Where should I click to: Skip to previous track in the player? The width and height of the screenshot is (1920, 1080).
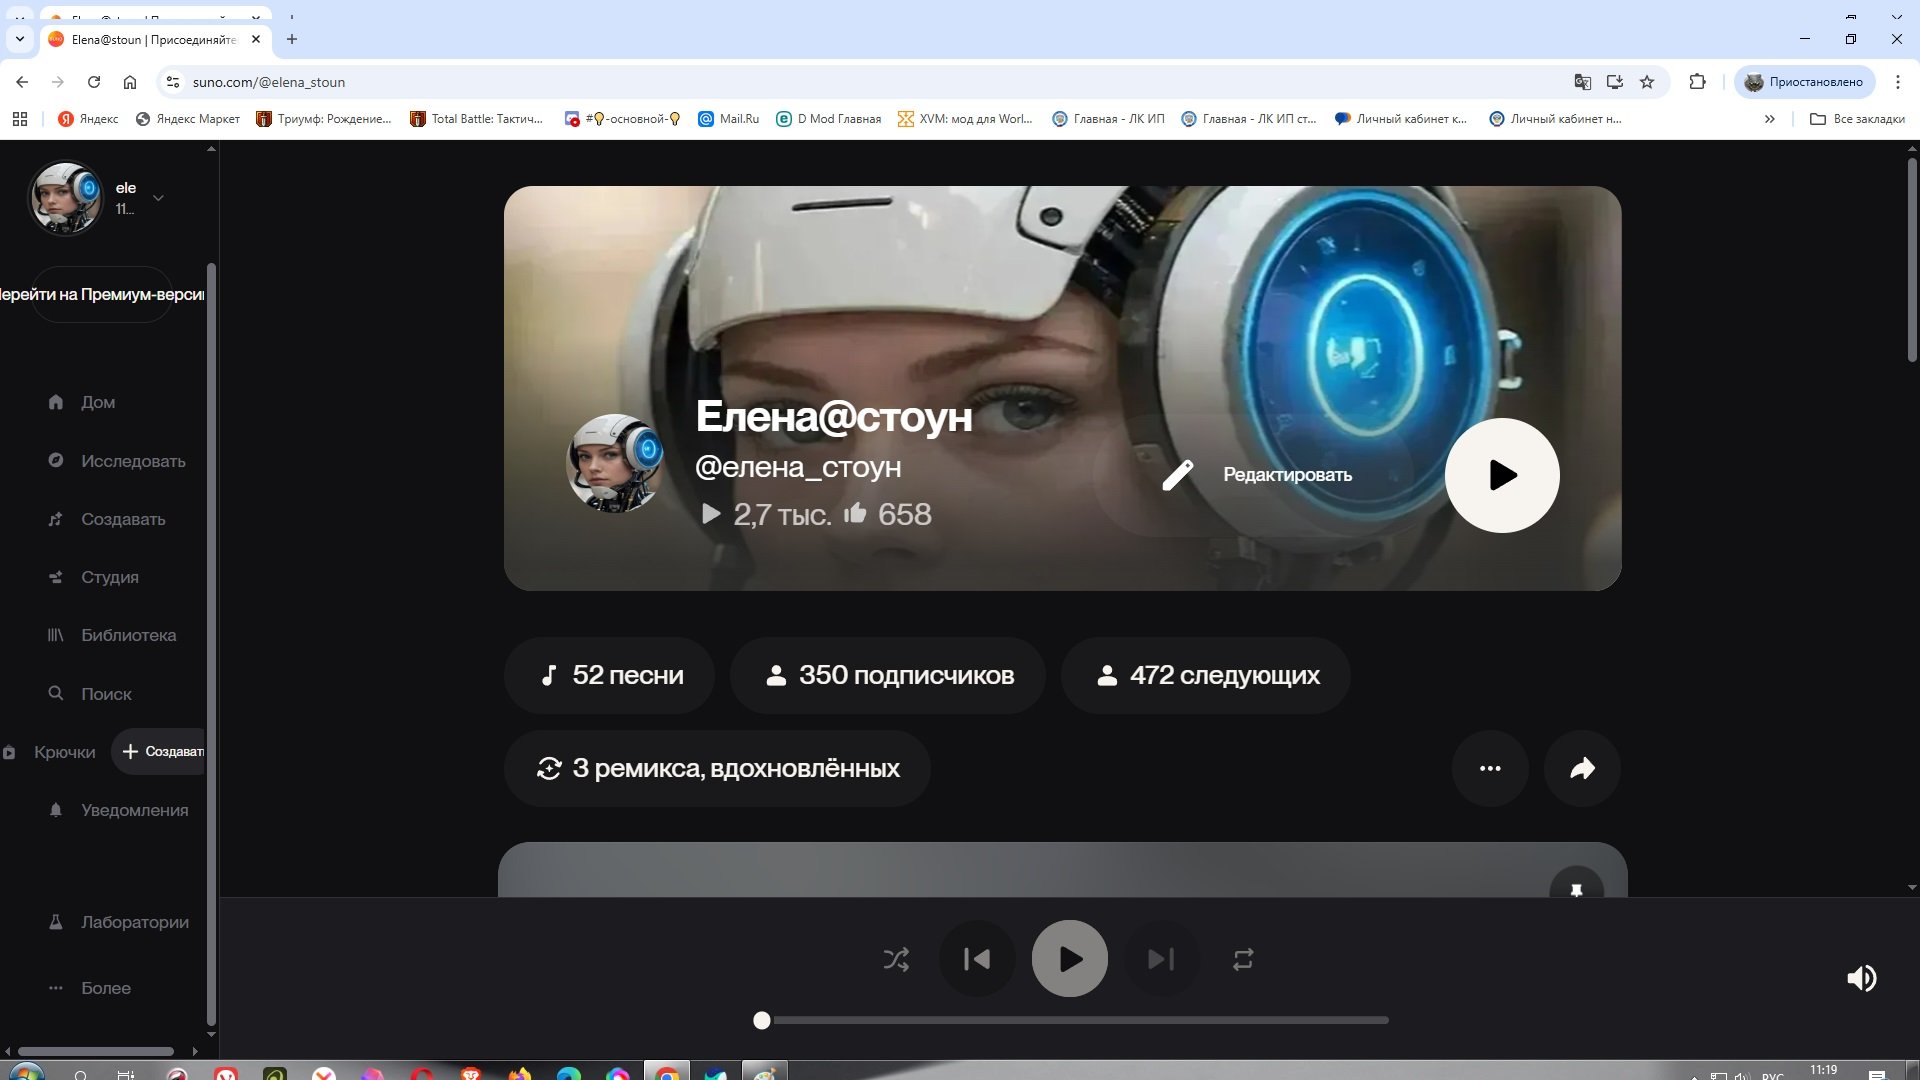(x=977, y=960)
